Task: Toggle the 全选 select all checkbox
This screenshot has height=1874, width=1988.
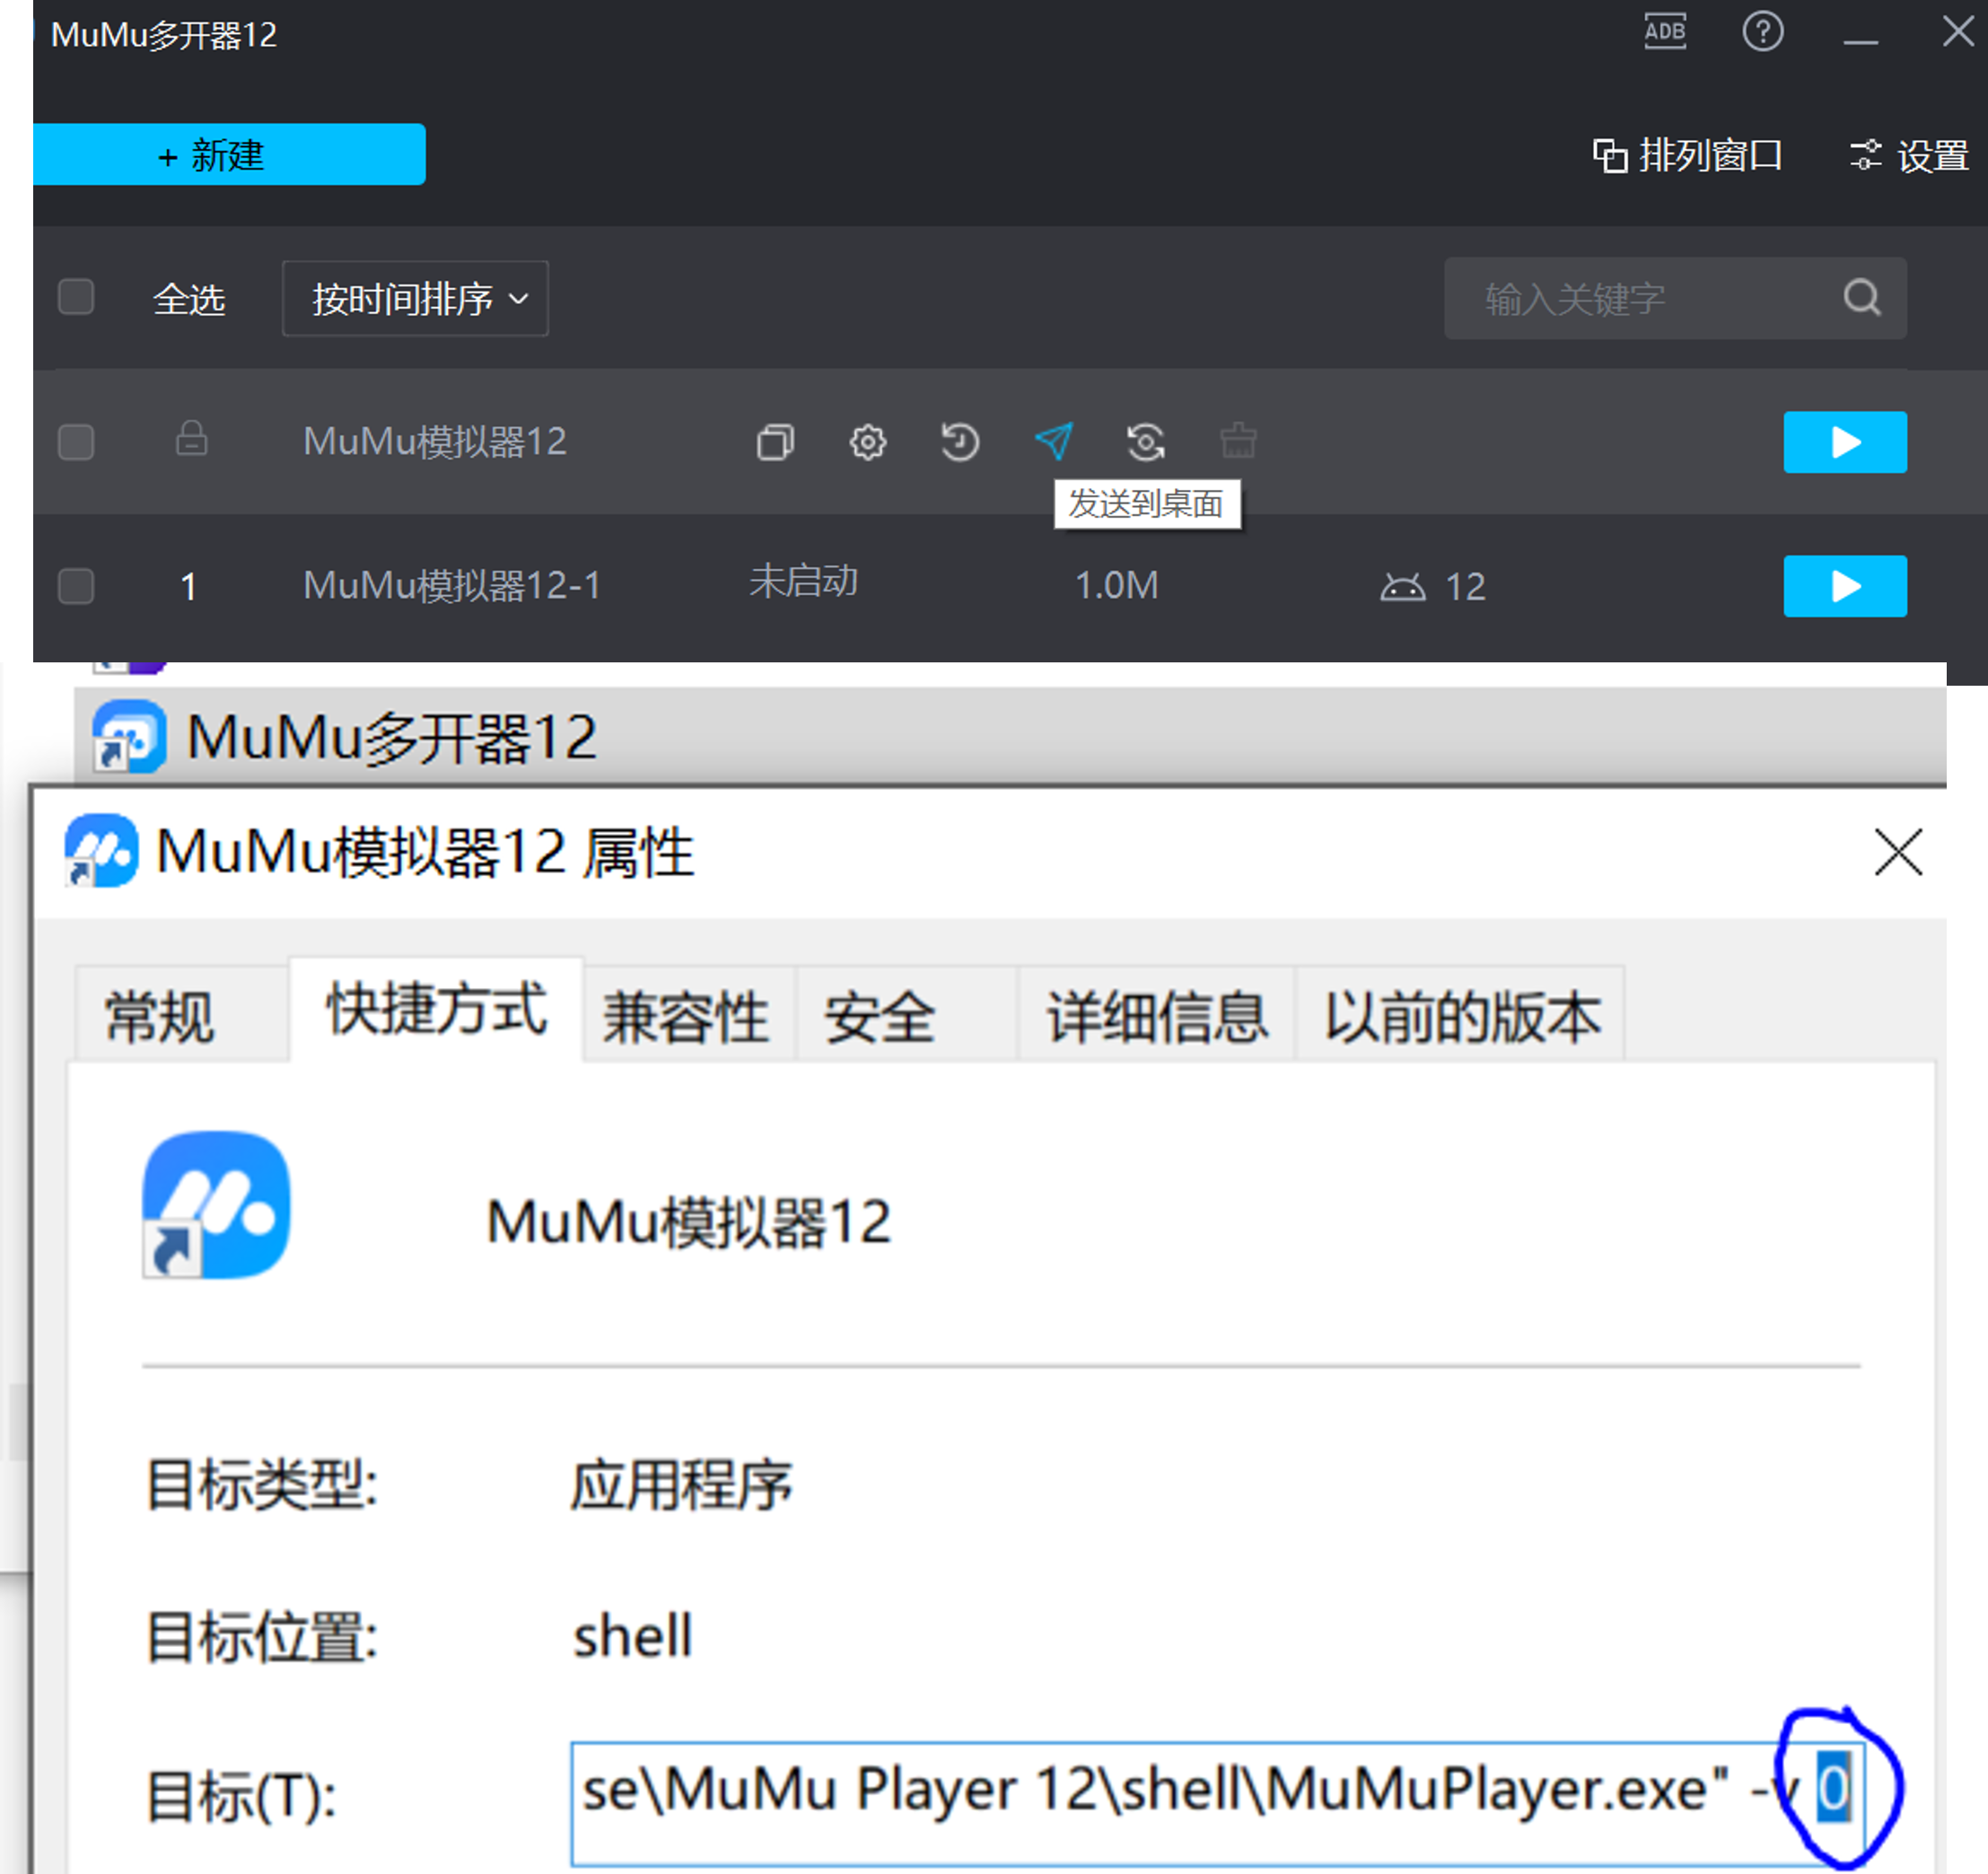Action: [x=76, y=297]
